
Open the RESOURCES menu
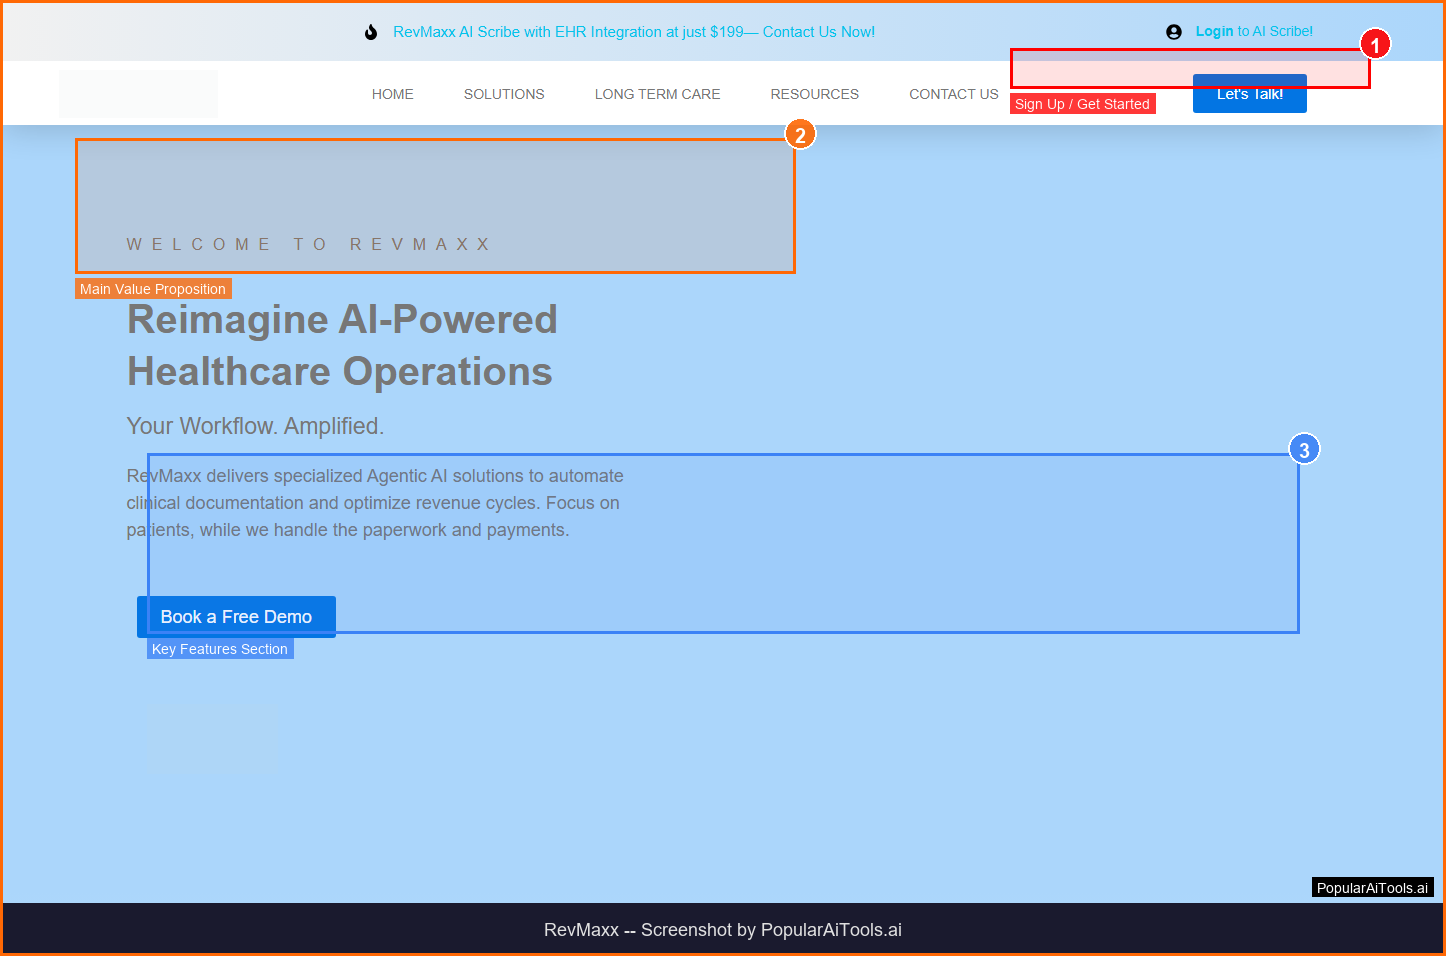(814, 94)
